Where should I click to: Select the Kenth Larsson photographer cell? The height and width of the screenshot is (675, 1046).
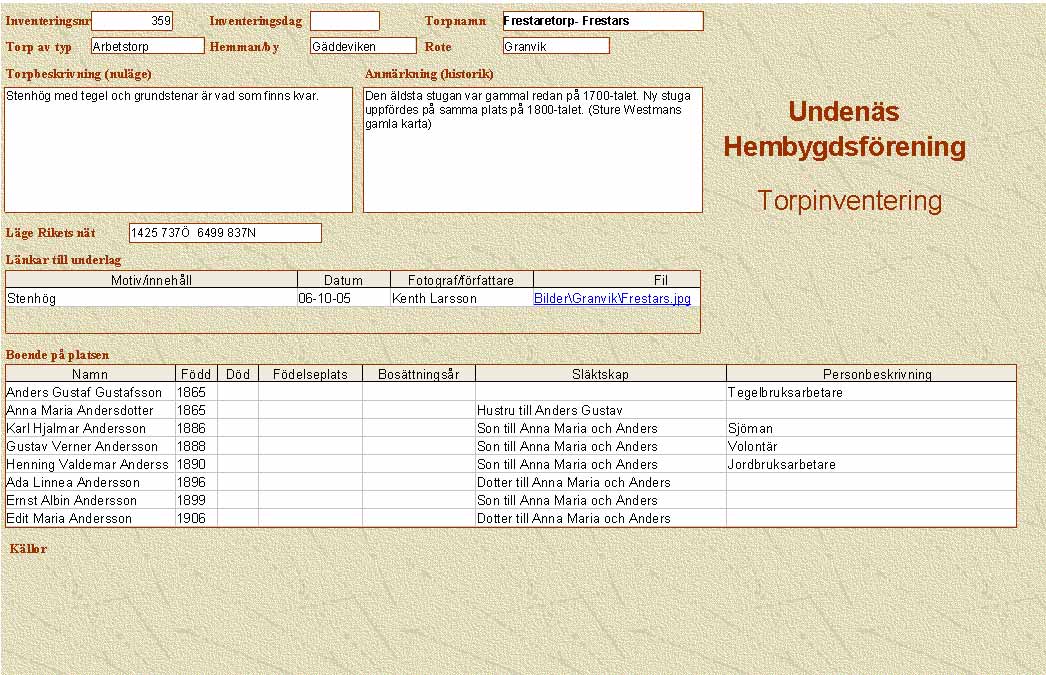click(461, 298)
